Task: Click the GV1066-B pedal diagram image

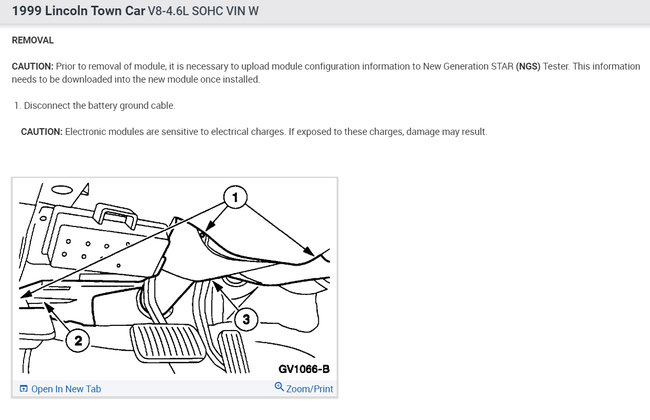Action: [x=175, y=279]
